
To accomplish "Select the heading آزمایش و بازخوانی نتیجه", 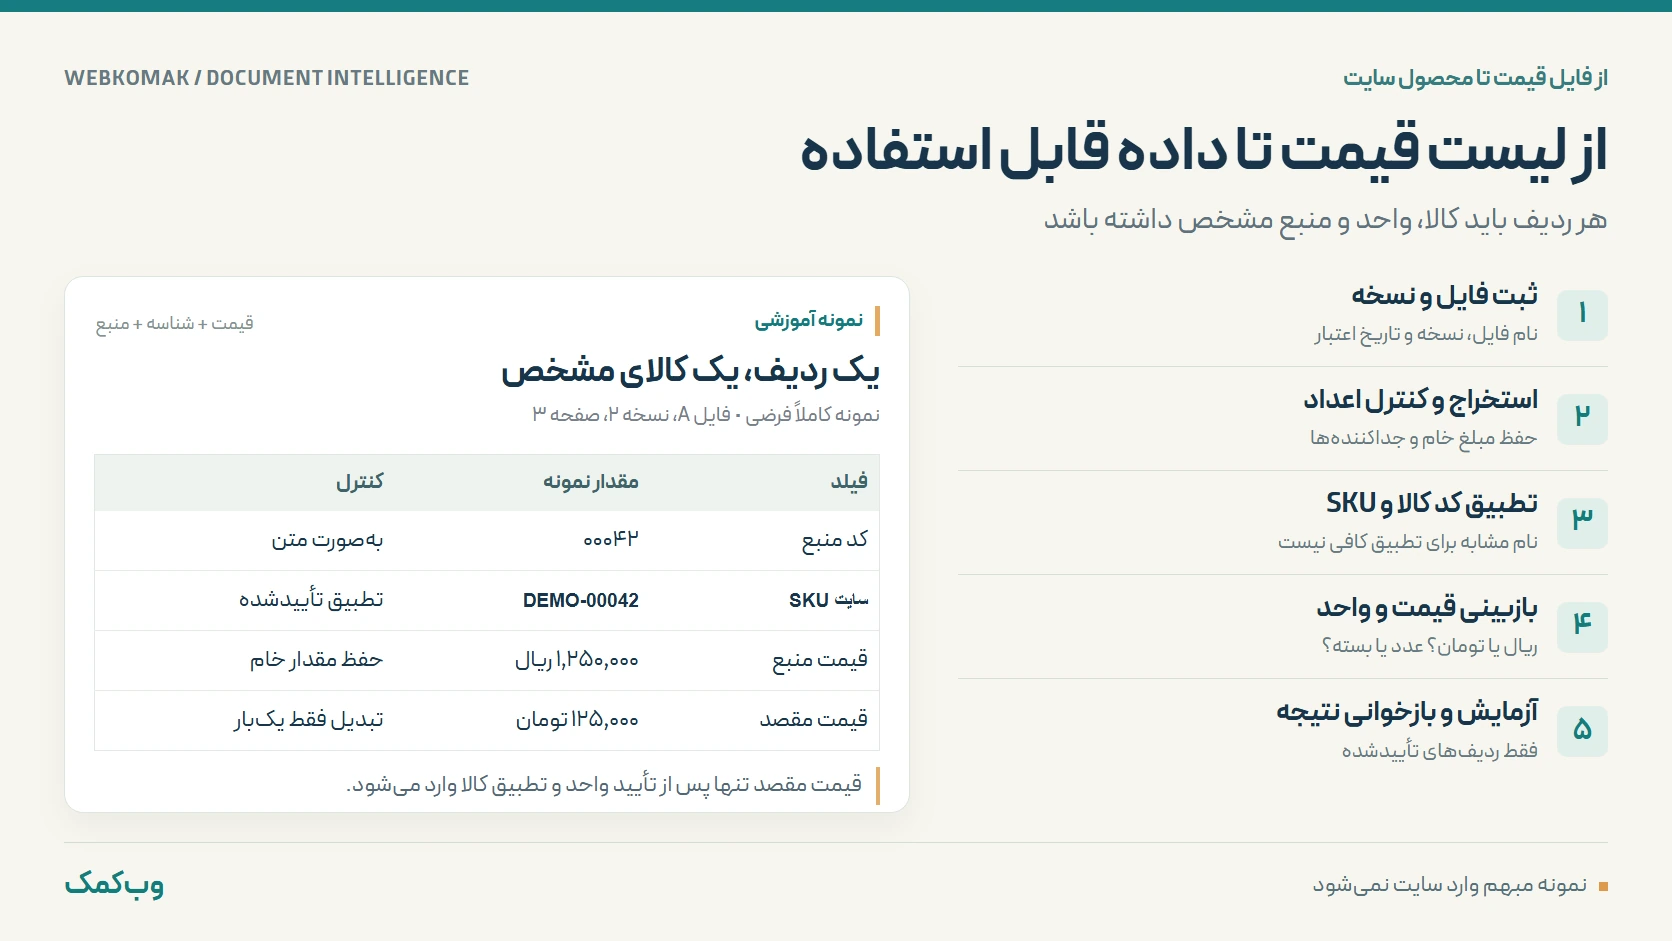I will pyautogui.click(x=1407, y=712).
